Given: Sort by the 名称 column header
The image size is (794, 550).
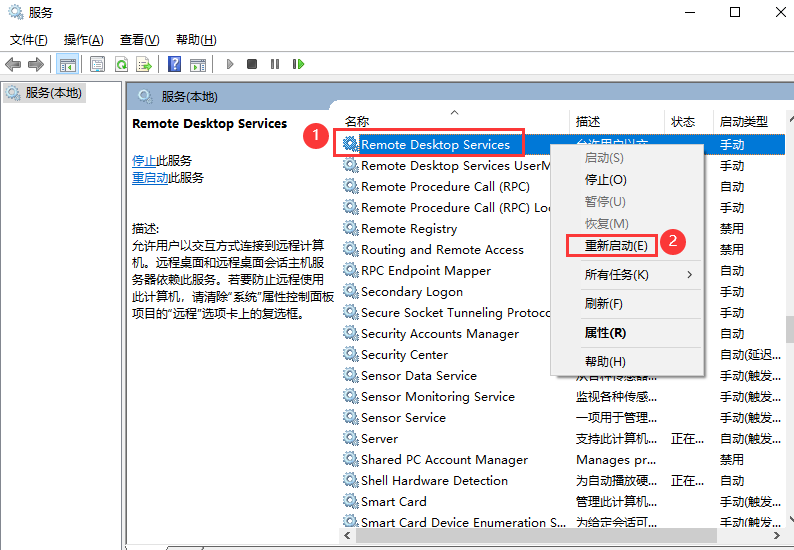Looking at the screenshot, I should click(454, 122).
